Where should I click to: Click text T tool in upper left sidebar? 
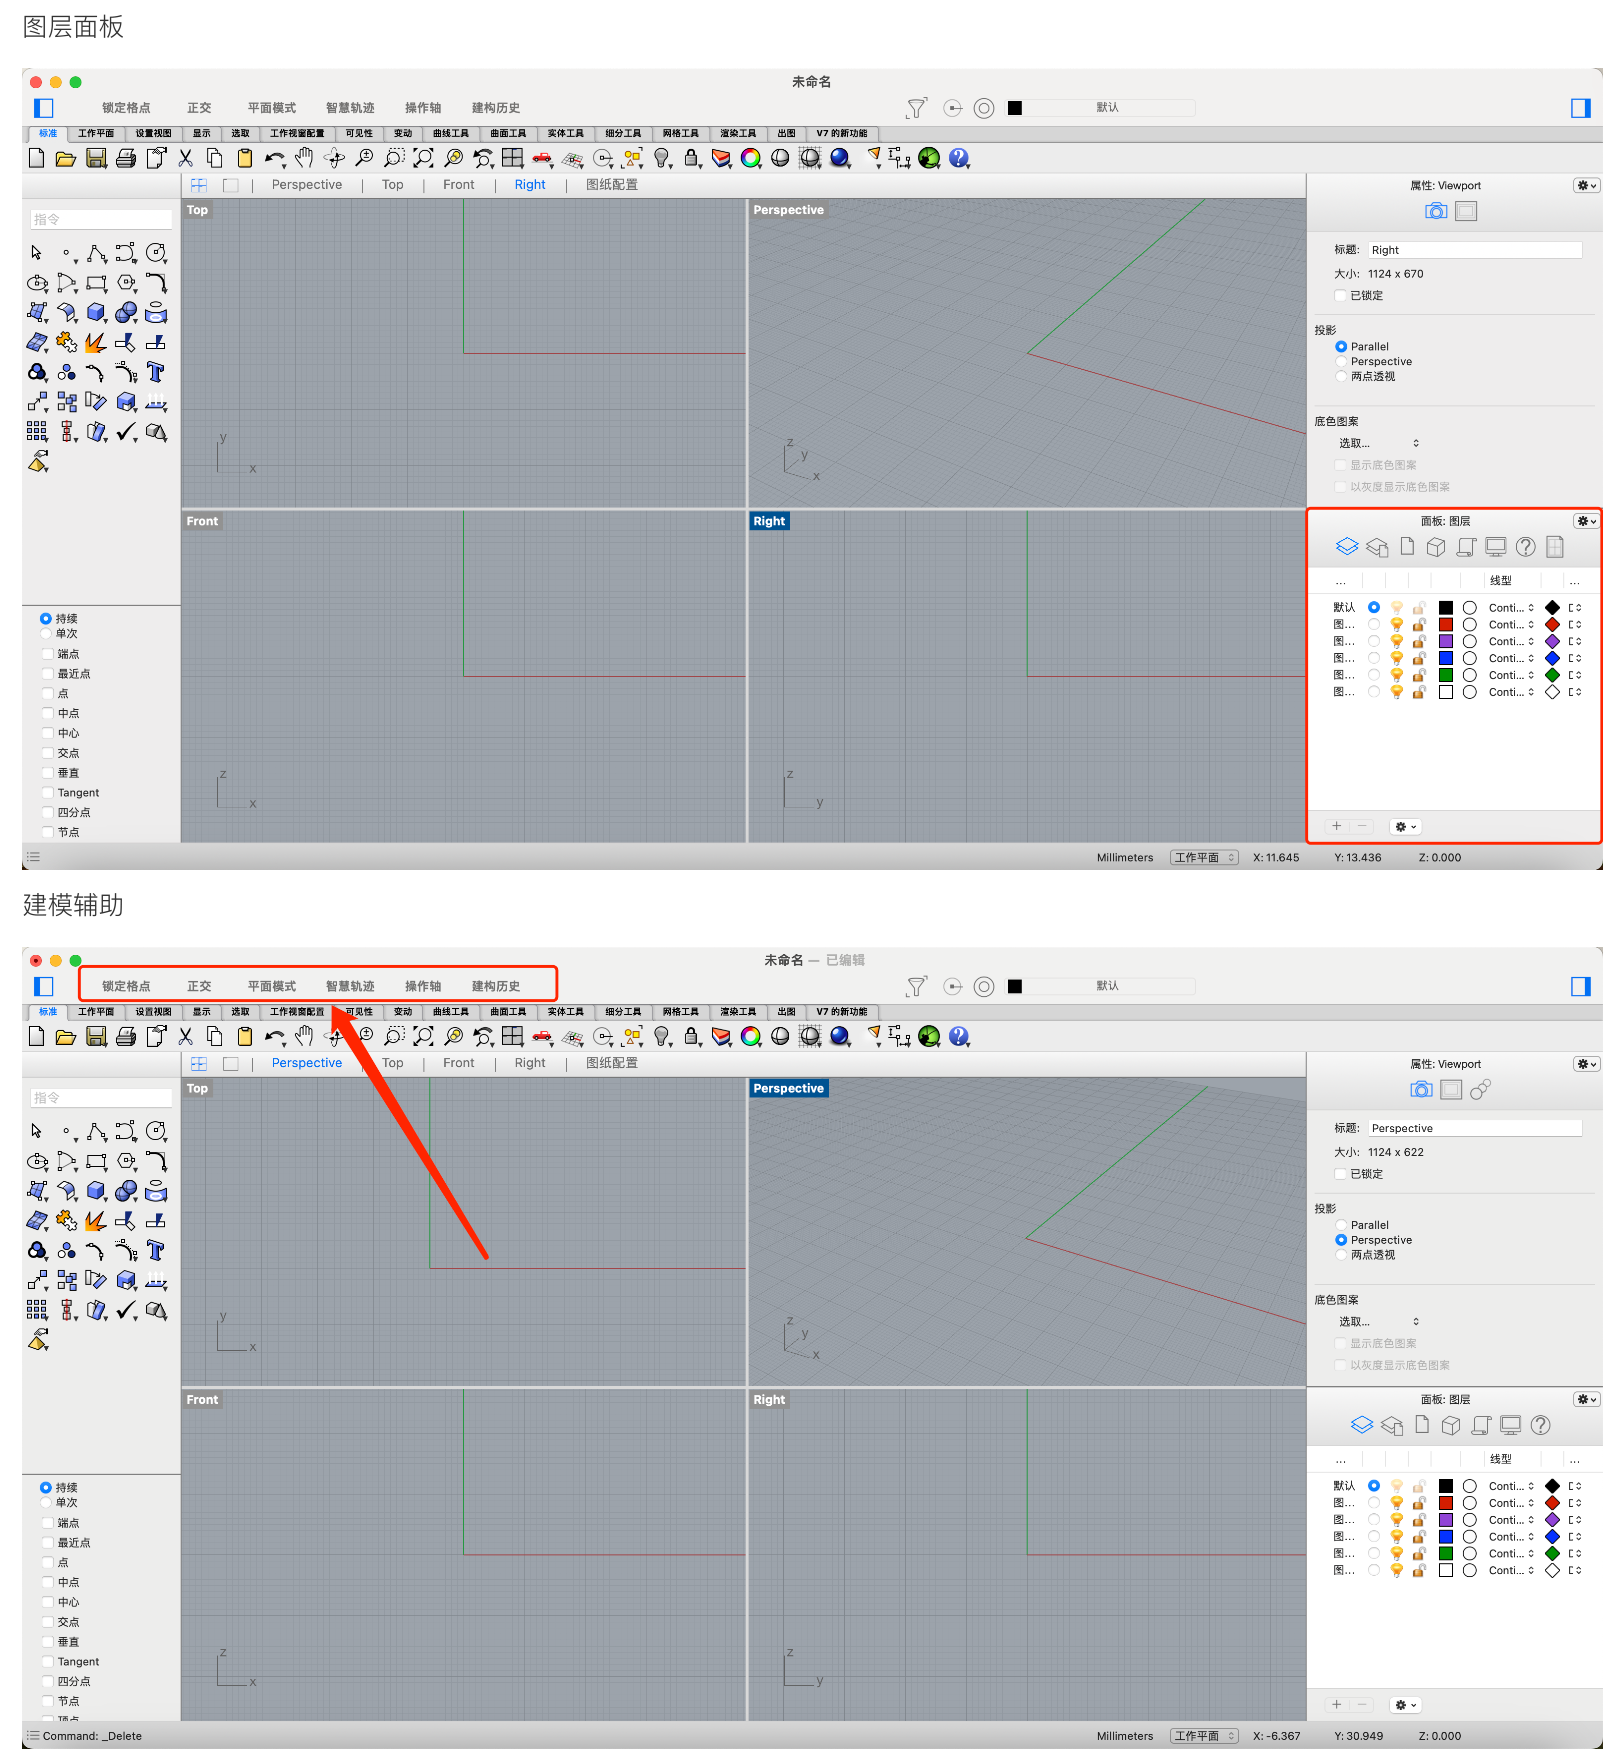pyautogui.click(x=156, y=372)
